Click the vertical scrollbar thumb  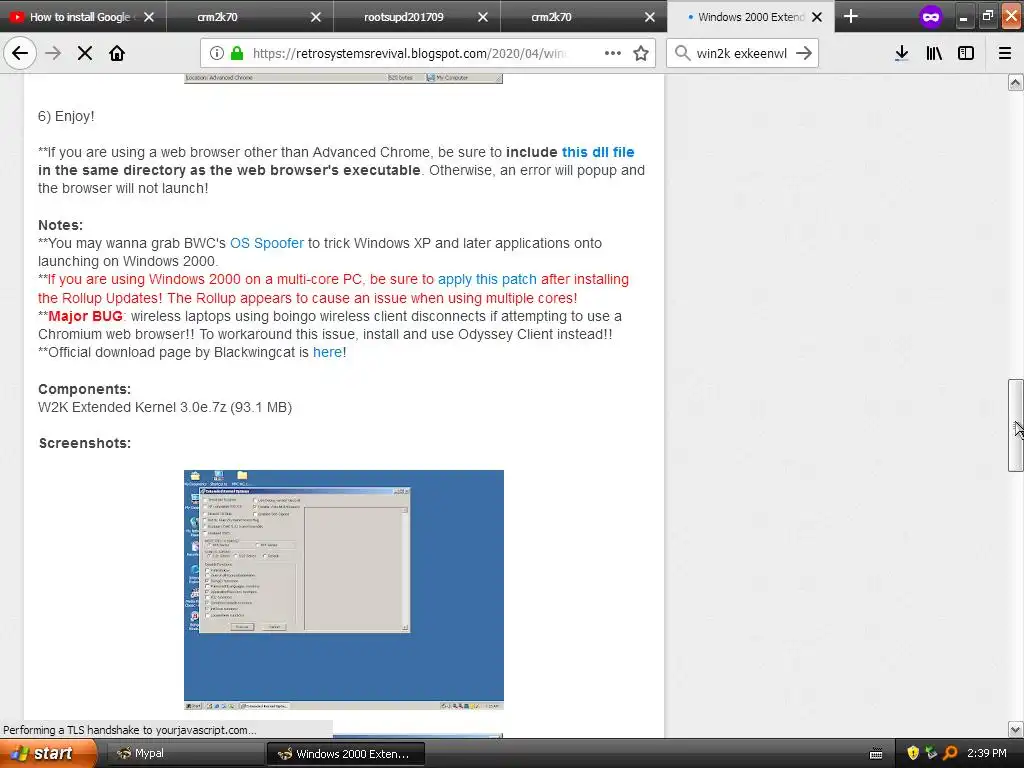pyautogui.click(x=1015, y=424)
